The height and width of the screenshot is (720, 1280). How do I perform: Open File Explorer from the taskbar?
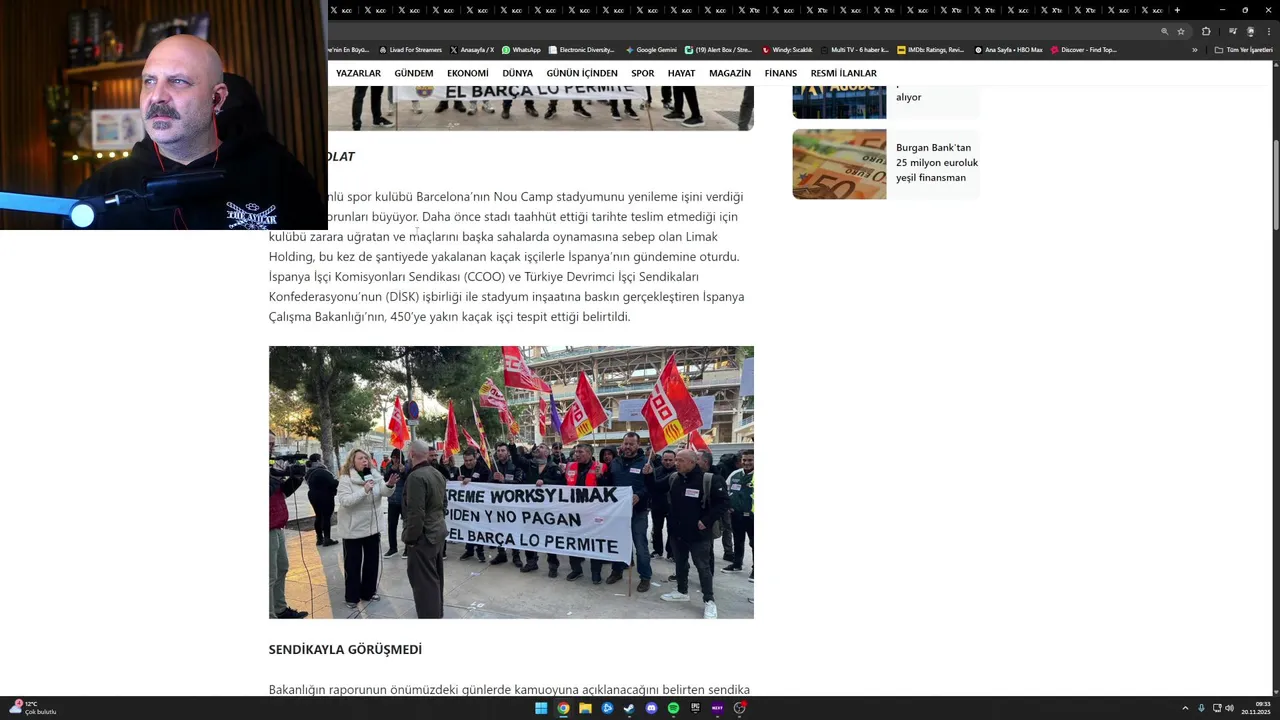pyautogui.click(x=585, y=708)
